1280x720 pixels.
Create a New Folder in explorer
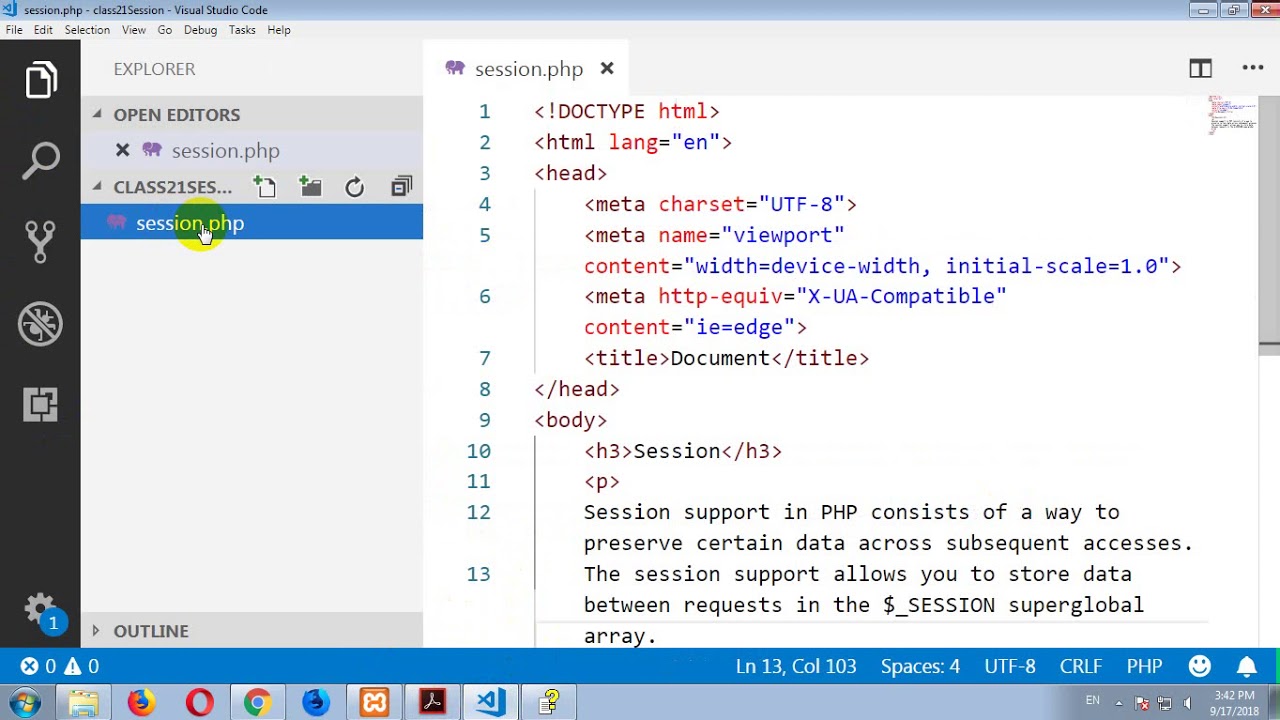click(x=310, y=187)
